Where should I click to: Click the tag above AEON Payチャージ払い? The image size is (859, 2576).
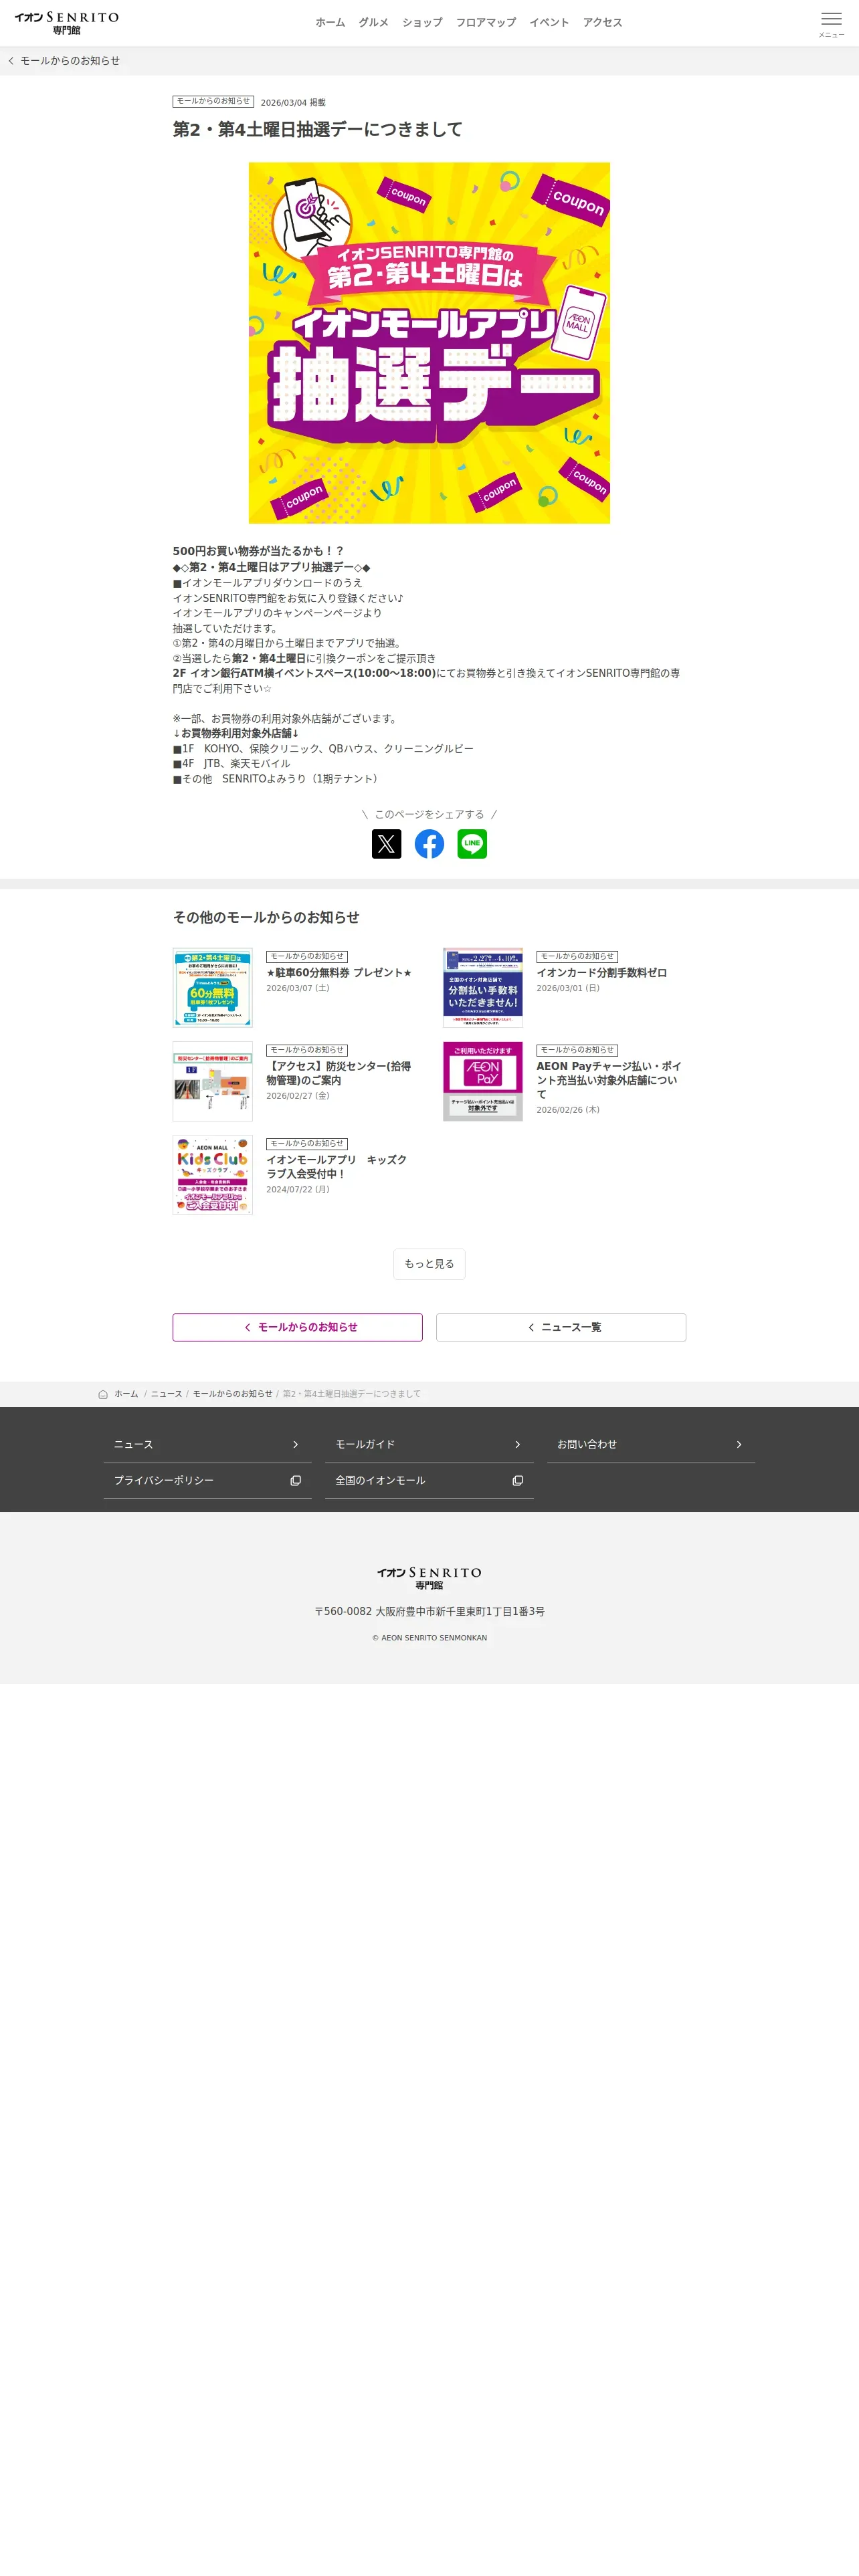577,1050
